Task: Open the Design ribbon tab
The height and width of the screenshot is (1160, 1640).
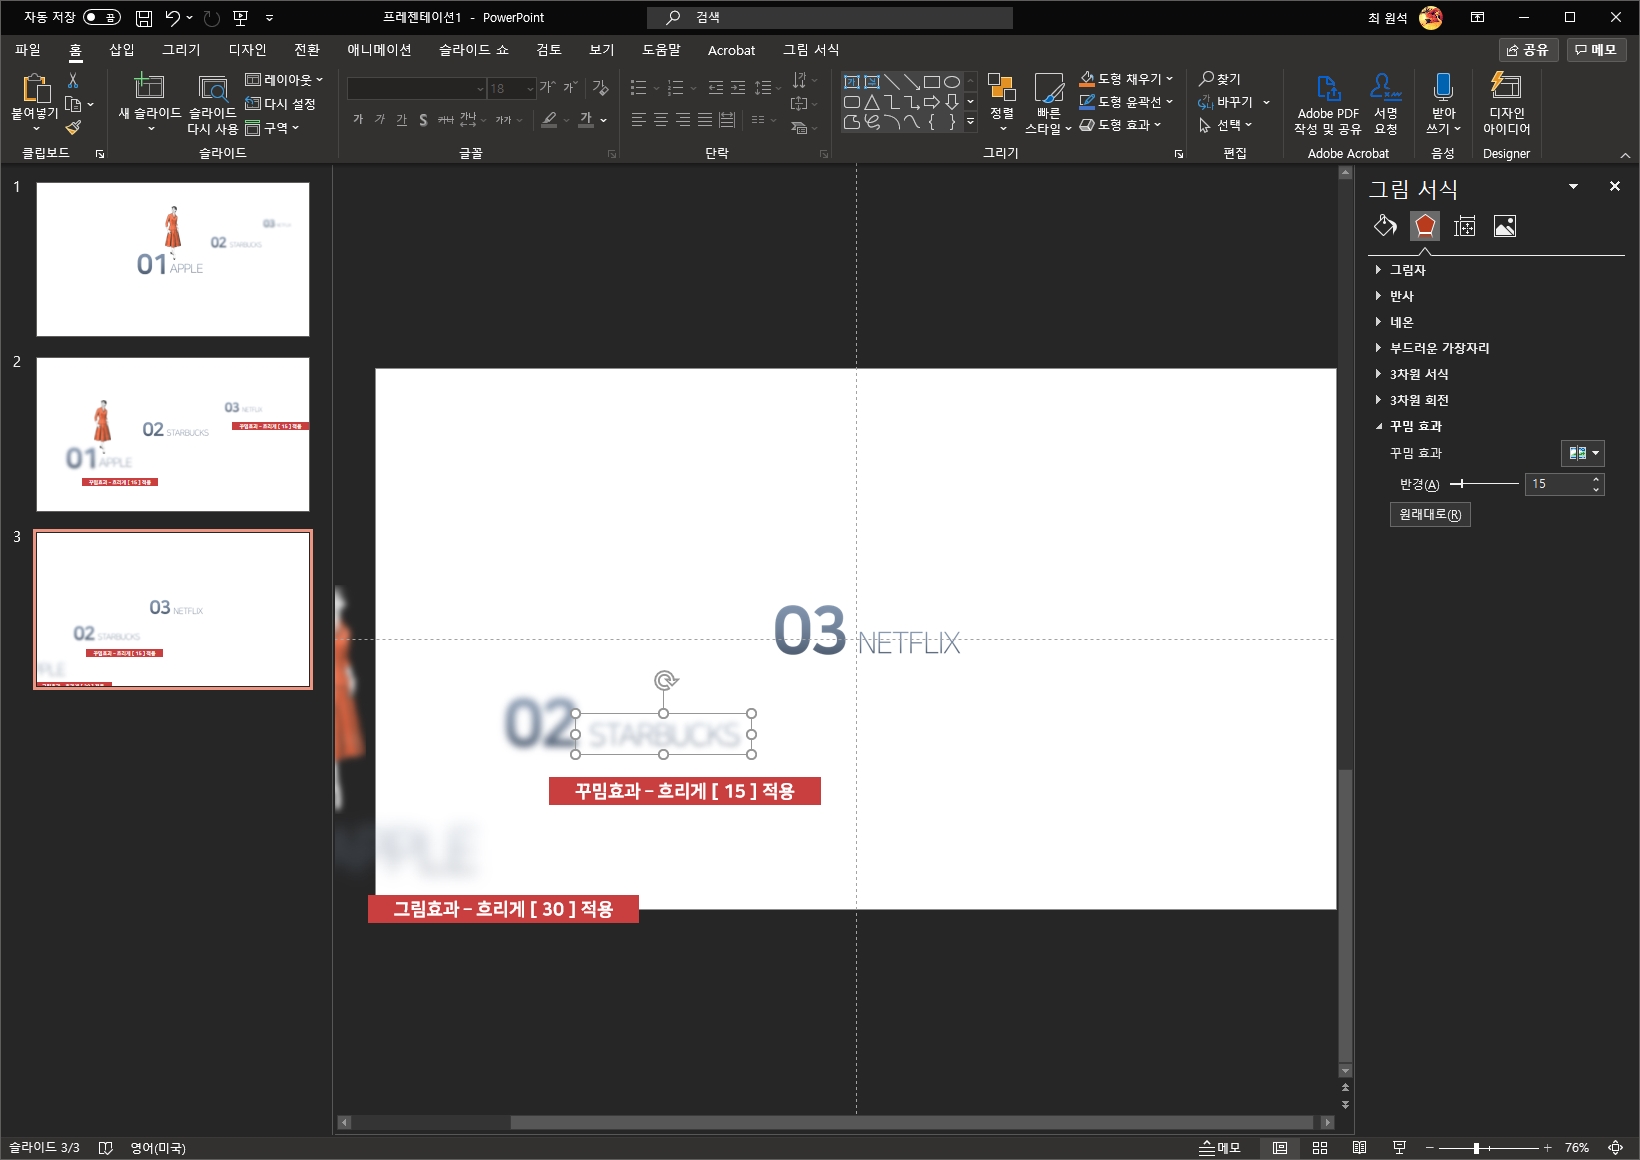Action: [247, 50]
